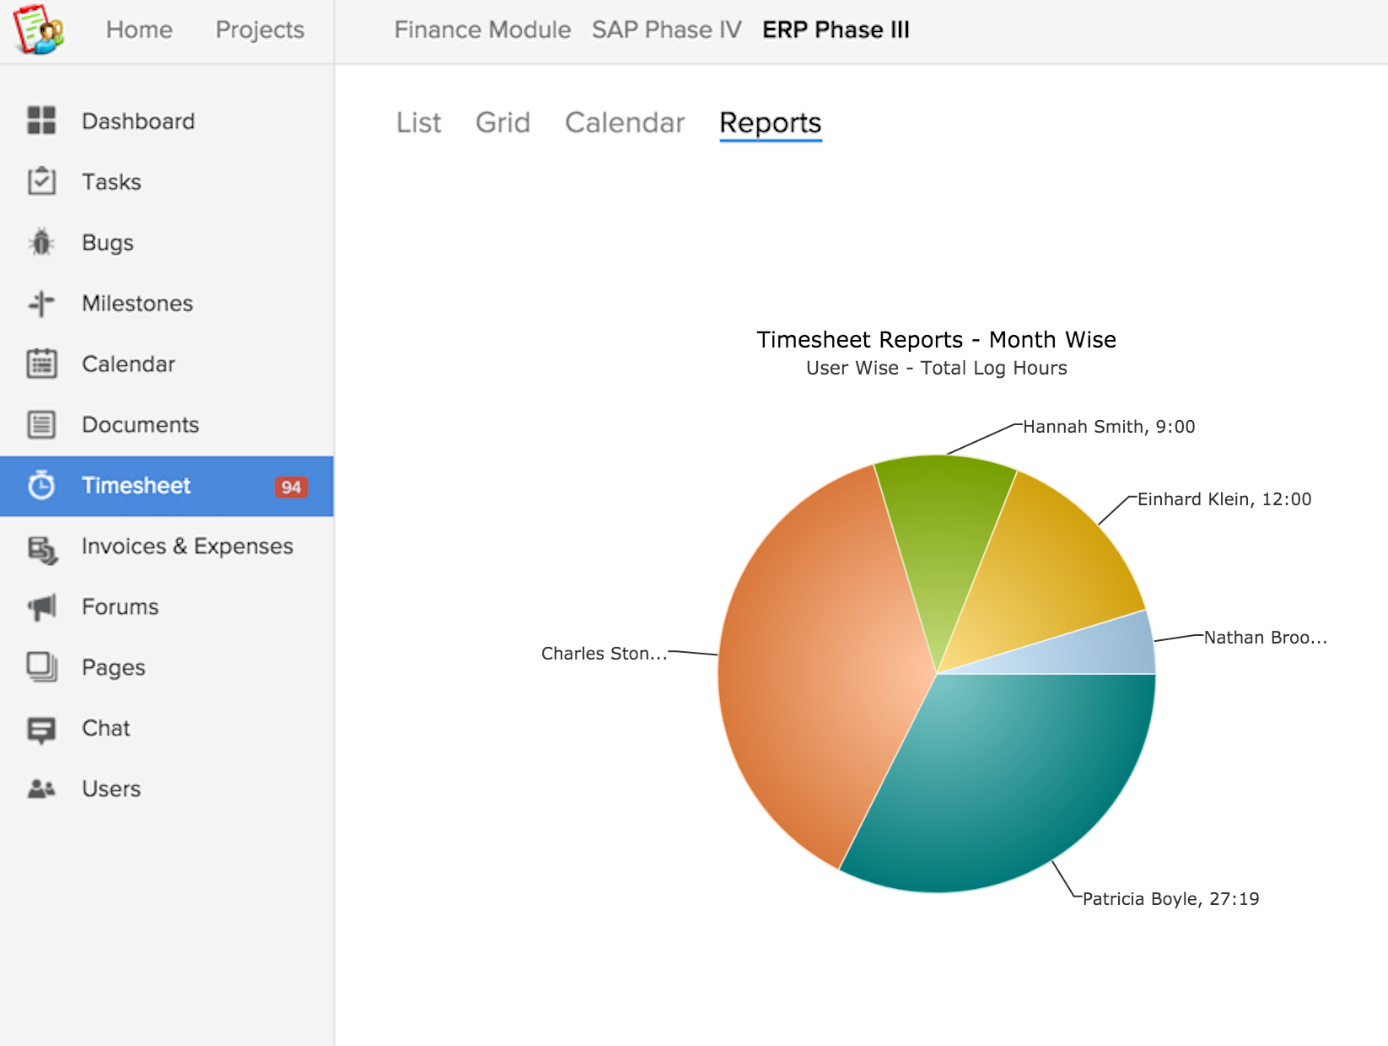This screenshot has width=1388, height=1046.
Task: Open the Calendar view tab
Action: click(x=624, y=123)
